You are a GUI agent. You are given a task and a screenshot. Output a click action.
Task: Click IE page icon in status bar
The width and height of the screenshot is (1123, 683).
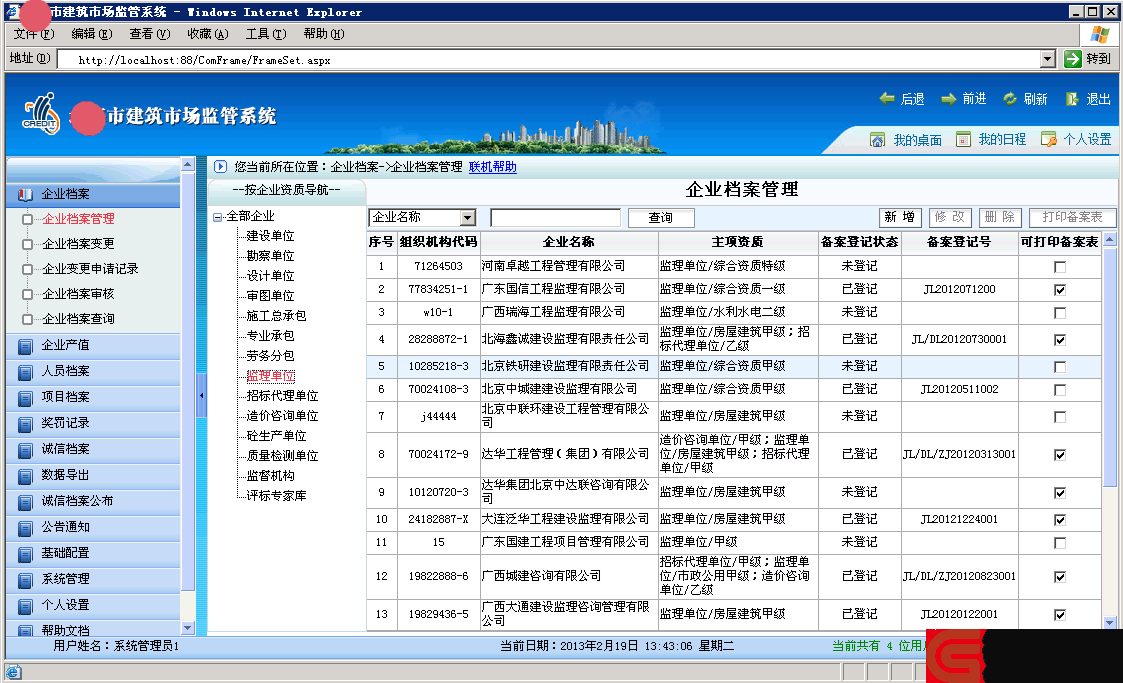(13, 672)
